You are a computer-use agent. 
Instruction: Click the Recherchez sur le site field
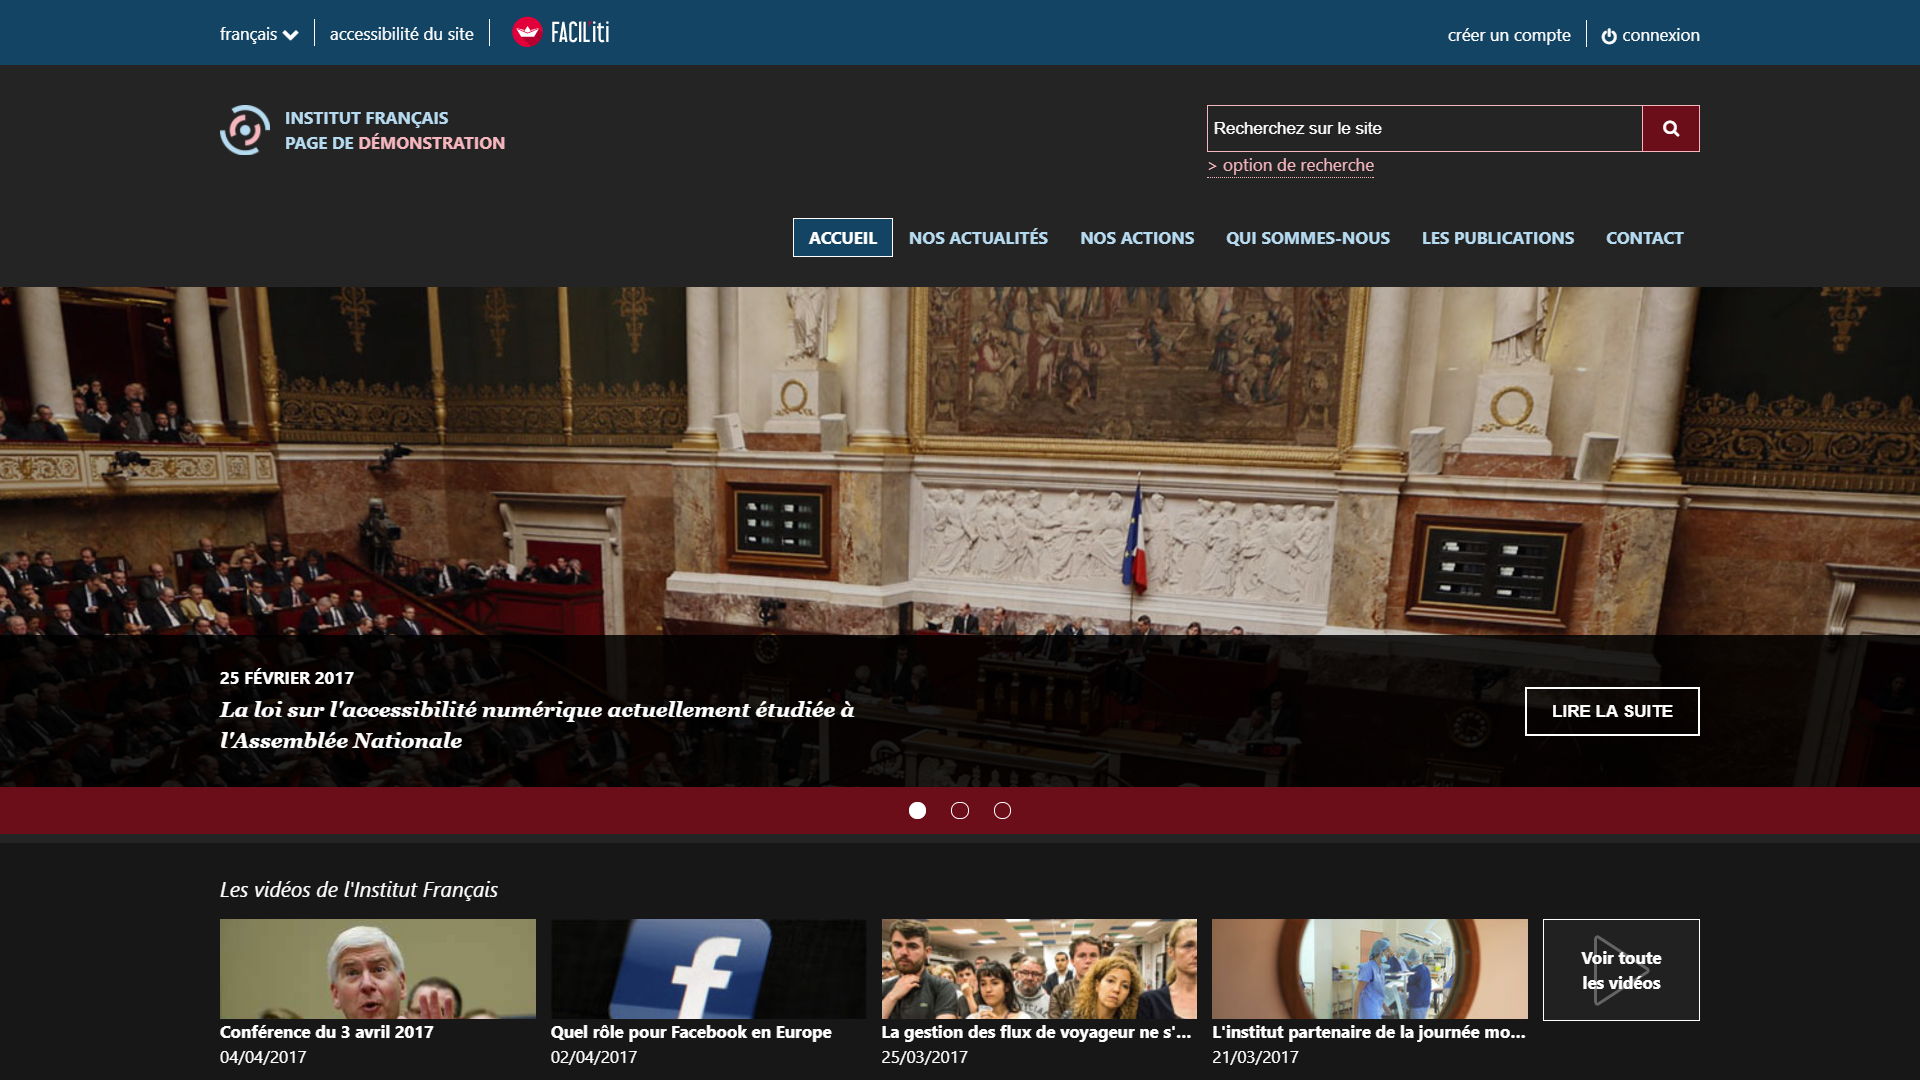pyautogui.click(x=1423, y=129)
